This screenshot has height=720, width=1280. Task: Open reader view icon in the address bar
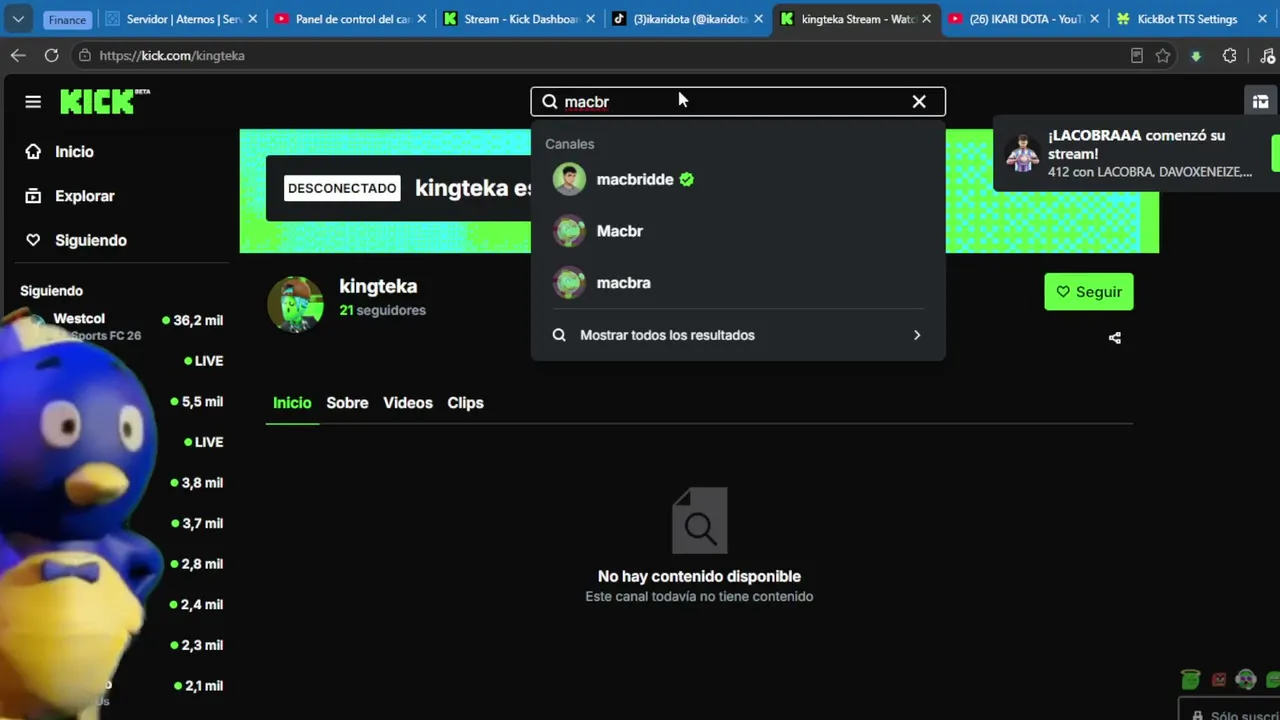[x=1137, y=56]
